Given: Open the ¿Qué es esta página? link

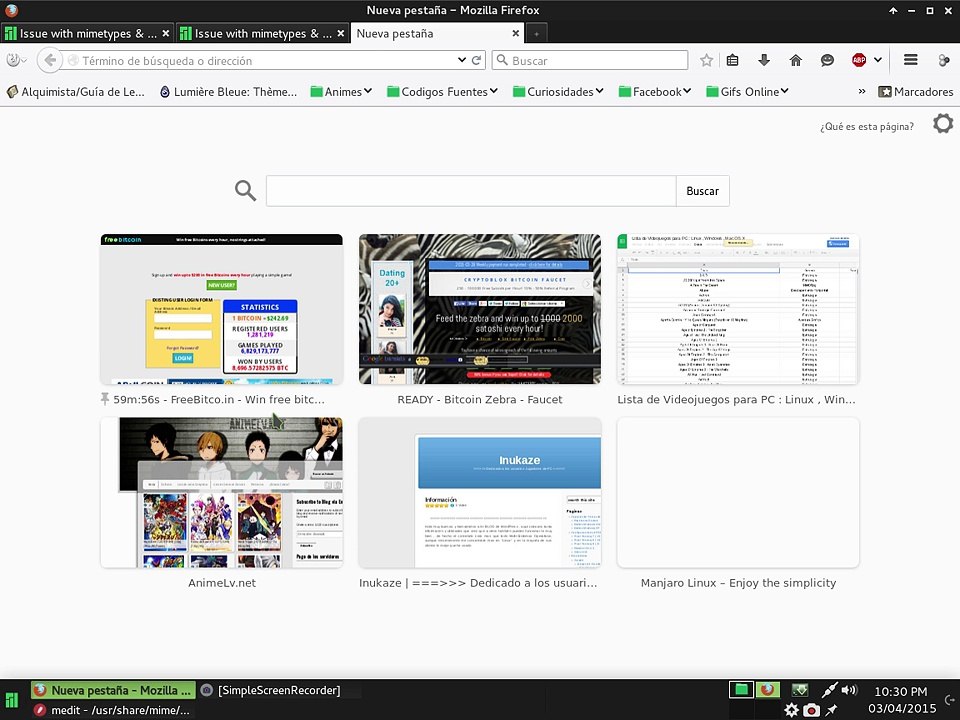Looking at the screenshot, I should click(866, 126).
